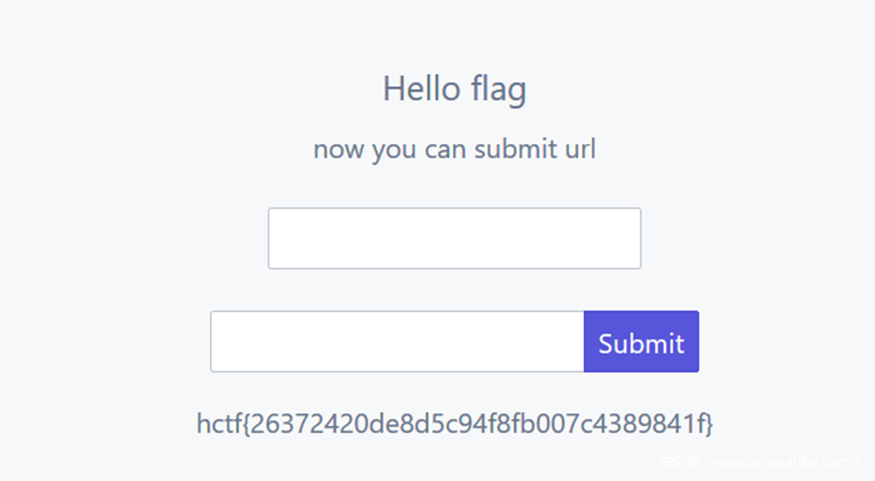Click the word 'flag' in the heading

pyautogui.click(x=496, y=90)
